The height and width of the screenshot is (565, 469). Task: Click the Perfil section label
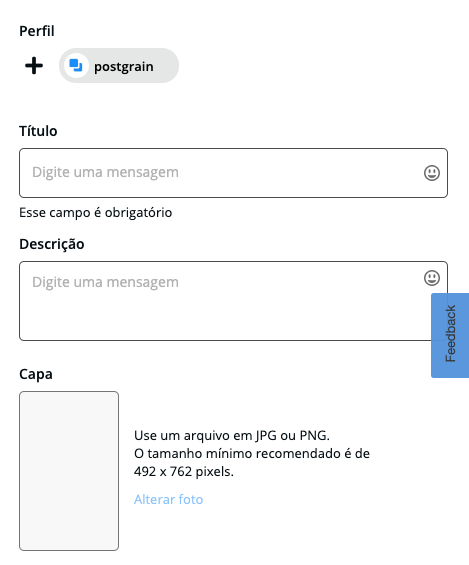[x=37, y=31]
